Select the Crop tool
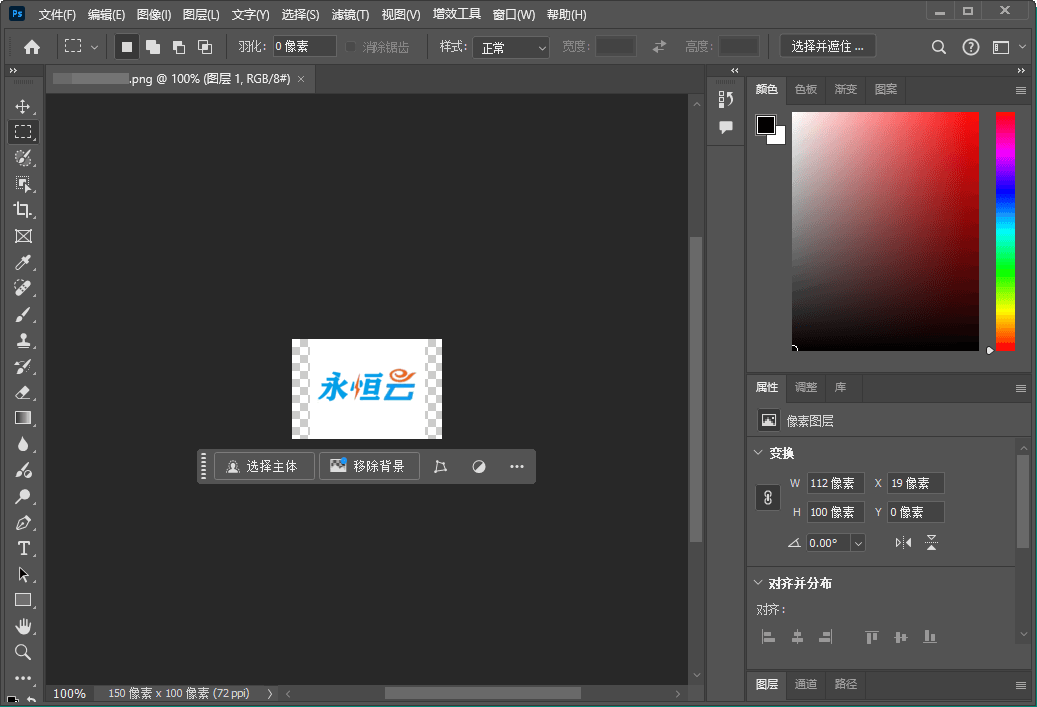Image resolution: width=1037 pixels, height=707 pixels. (x=23, y=210)
